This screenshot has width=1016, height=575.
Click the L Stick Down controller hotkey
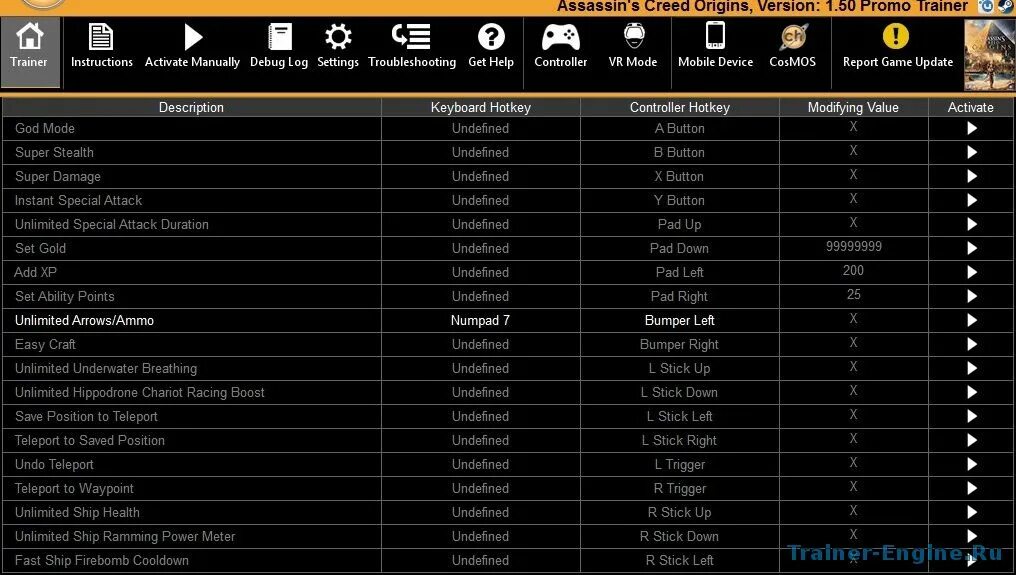click(680, 392)
